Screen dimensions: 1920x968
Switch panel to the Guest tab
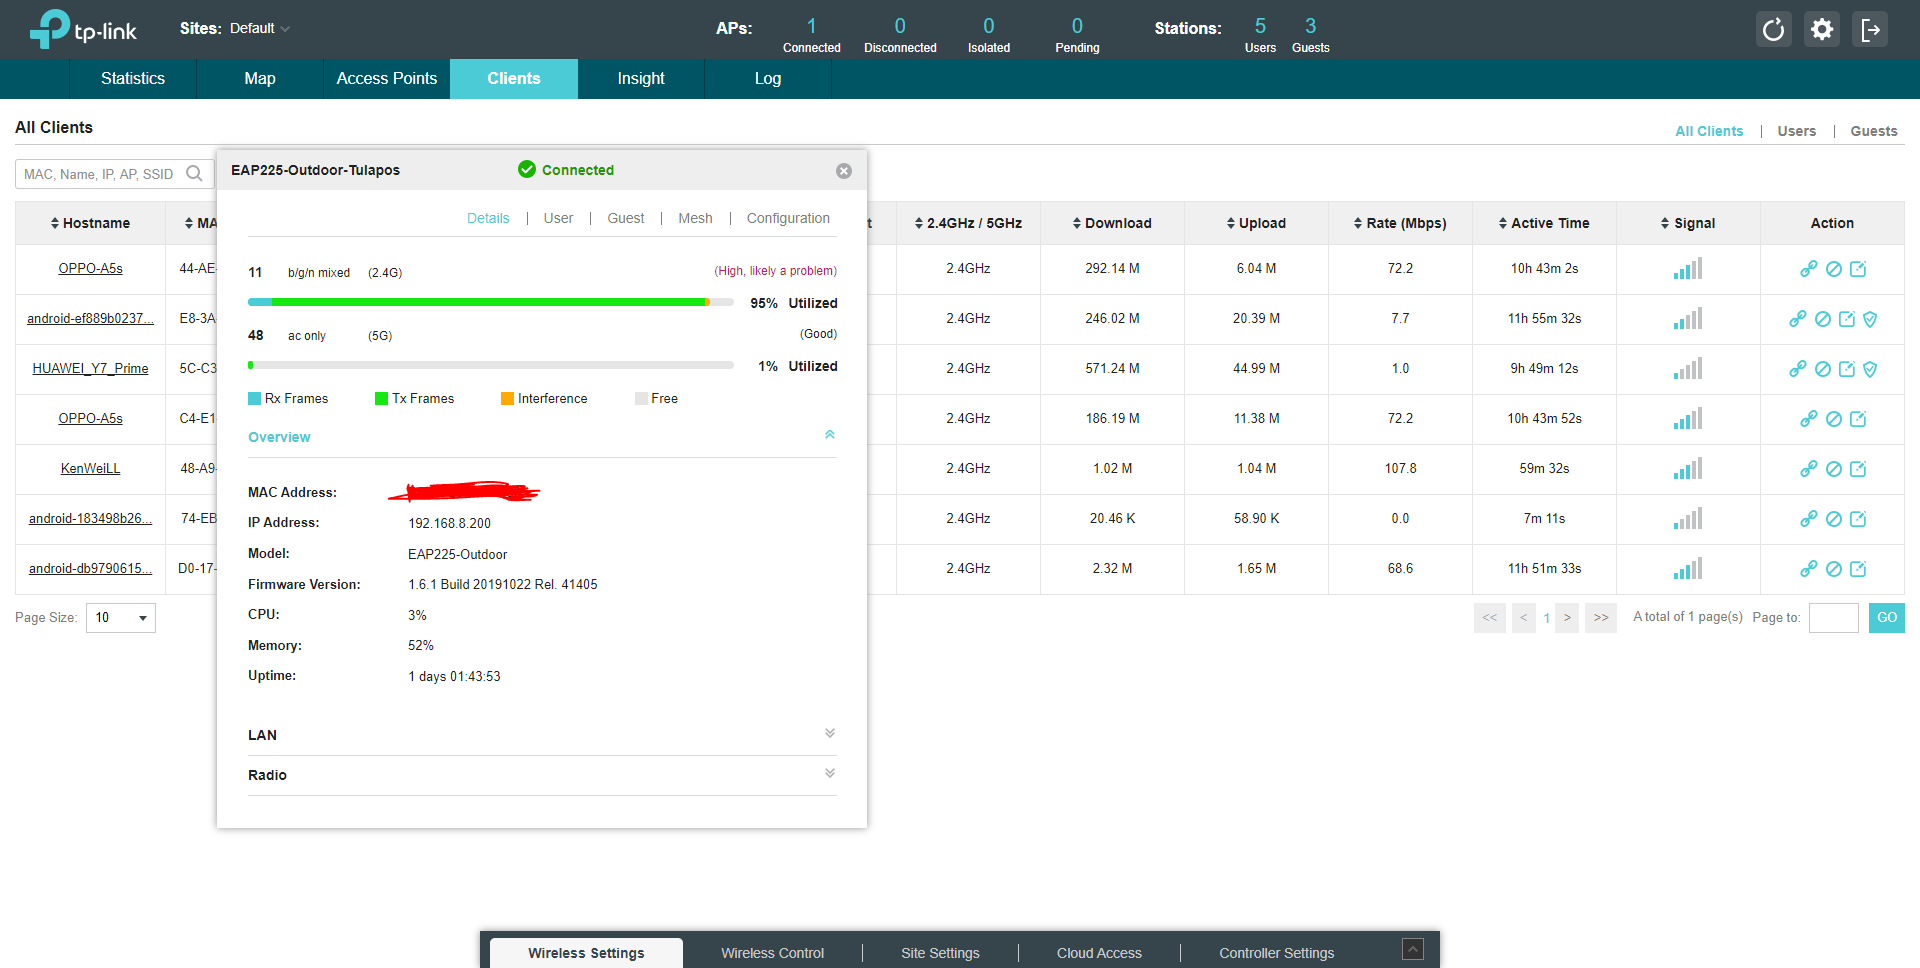tap(626, 218)
